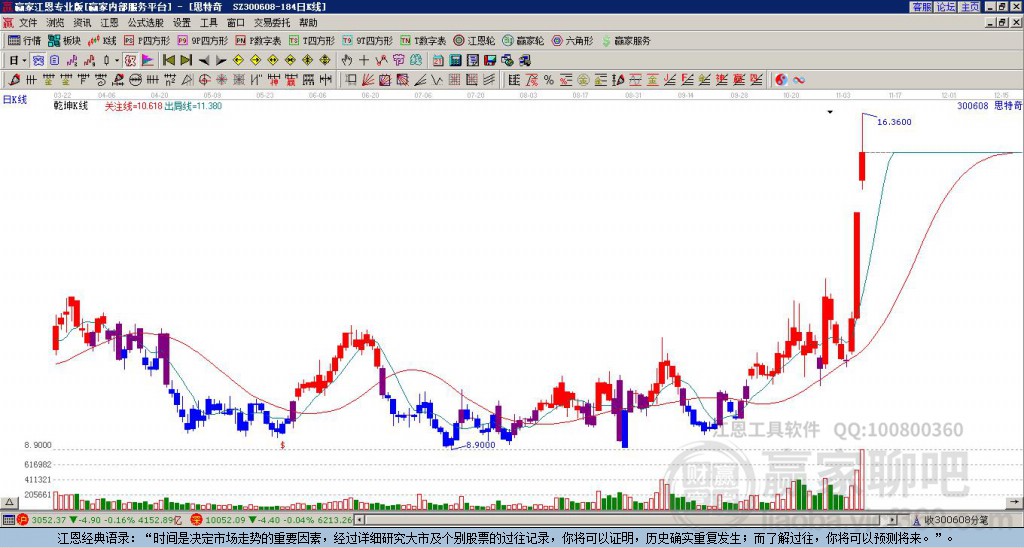The image size is (1024, 548).
Task: Click the horizontal scrollbar left arrow
Action: tap(359, 521)
